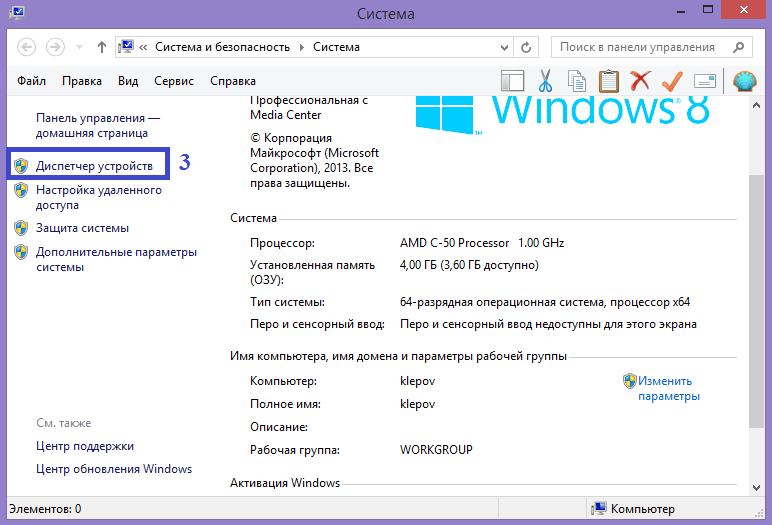The image size is (772, 525).
Task: Click the clipboard Paste icon
Action: (609, 81)
